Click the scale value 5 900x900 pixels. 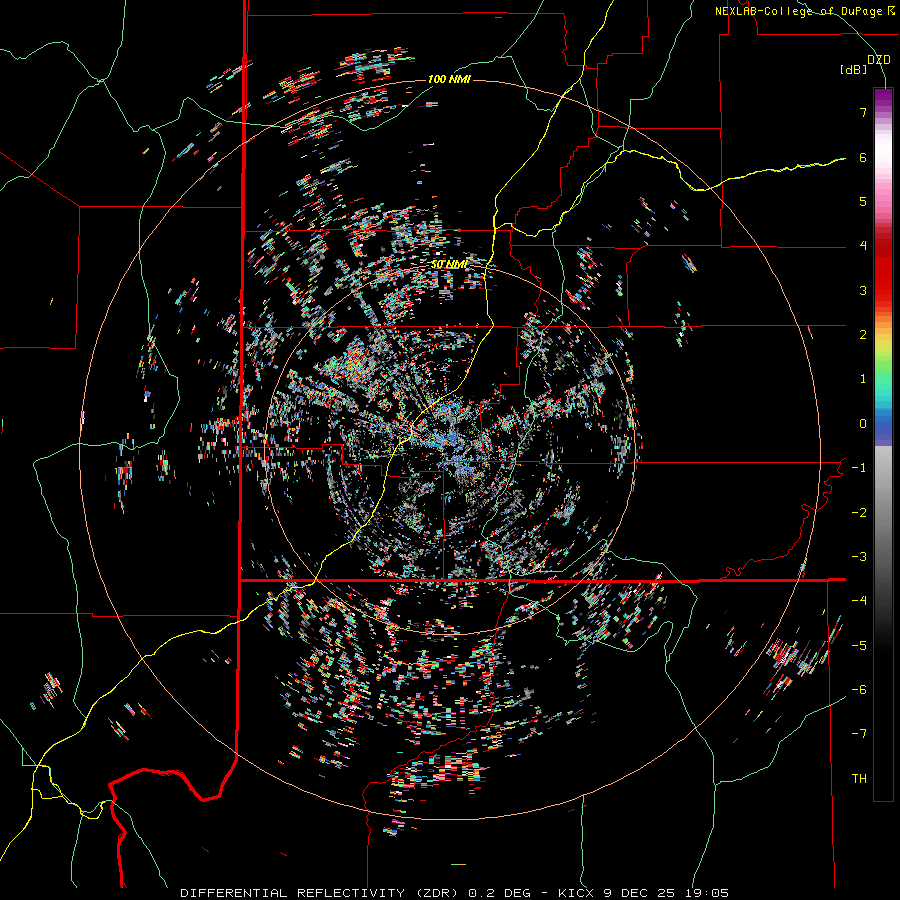point(863,201)
